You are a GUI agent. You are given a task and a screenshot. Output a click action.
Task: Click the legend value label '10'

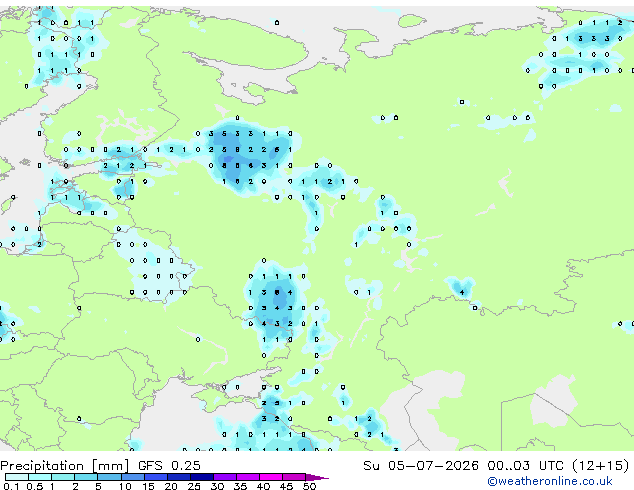click(x=125, y=486)
